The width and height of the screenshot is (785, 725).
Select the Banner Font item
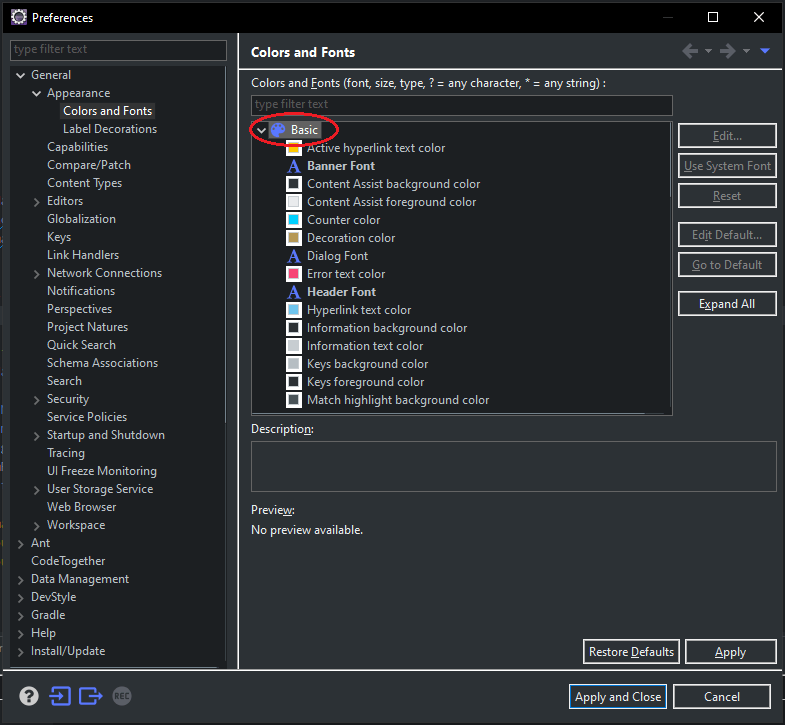click(x=340, y=166)
